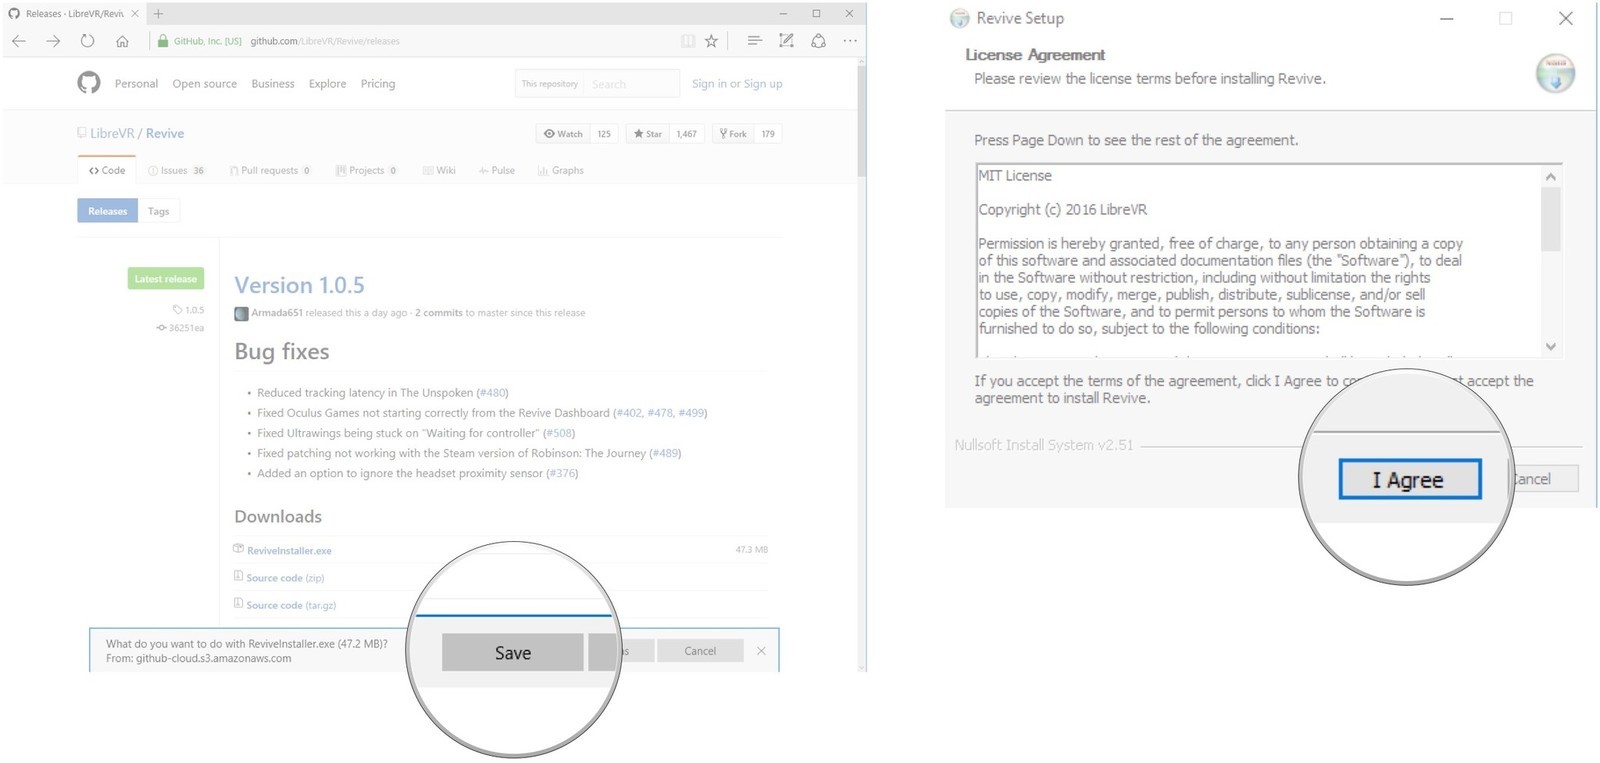Minimize the Revive Setup window
This screenshot has width=1600, height=763.
point(1447,19)
